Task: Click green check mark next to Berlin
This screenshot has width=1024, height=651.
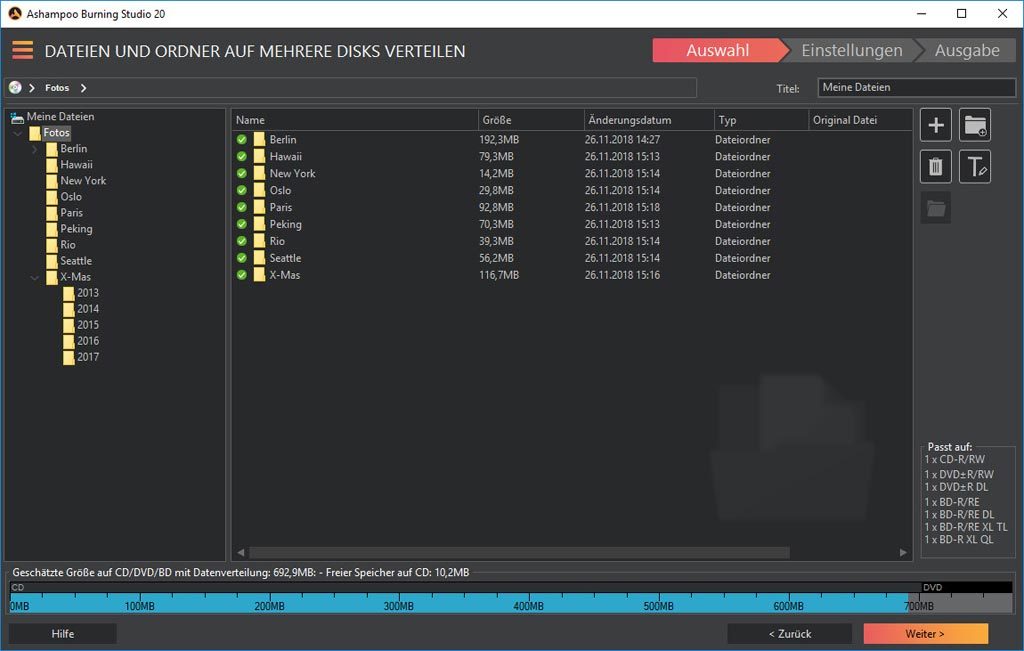Action: coord(242,139)
